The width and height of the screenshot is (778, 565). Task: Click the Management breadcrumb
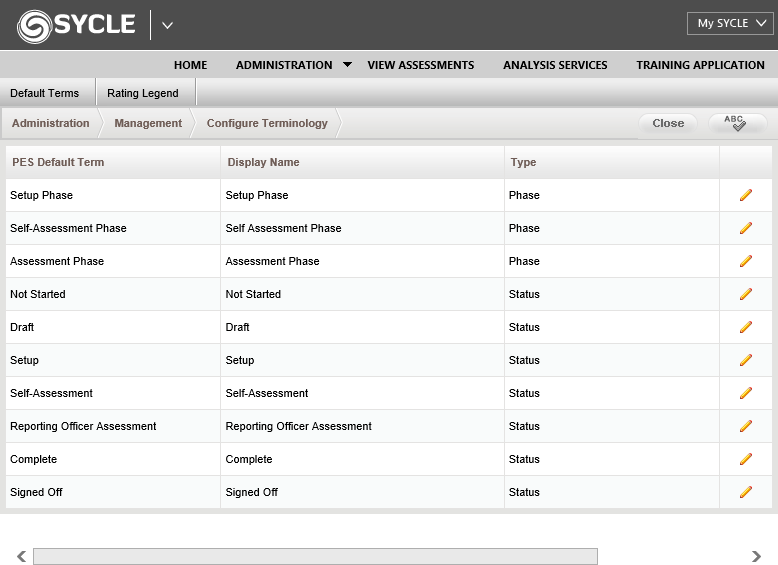148,123
